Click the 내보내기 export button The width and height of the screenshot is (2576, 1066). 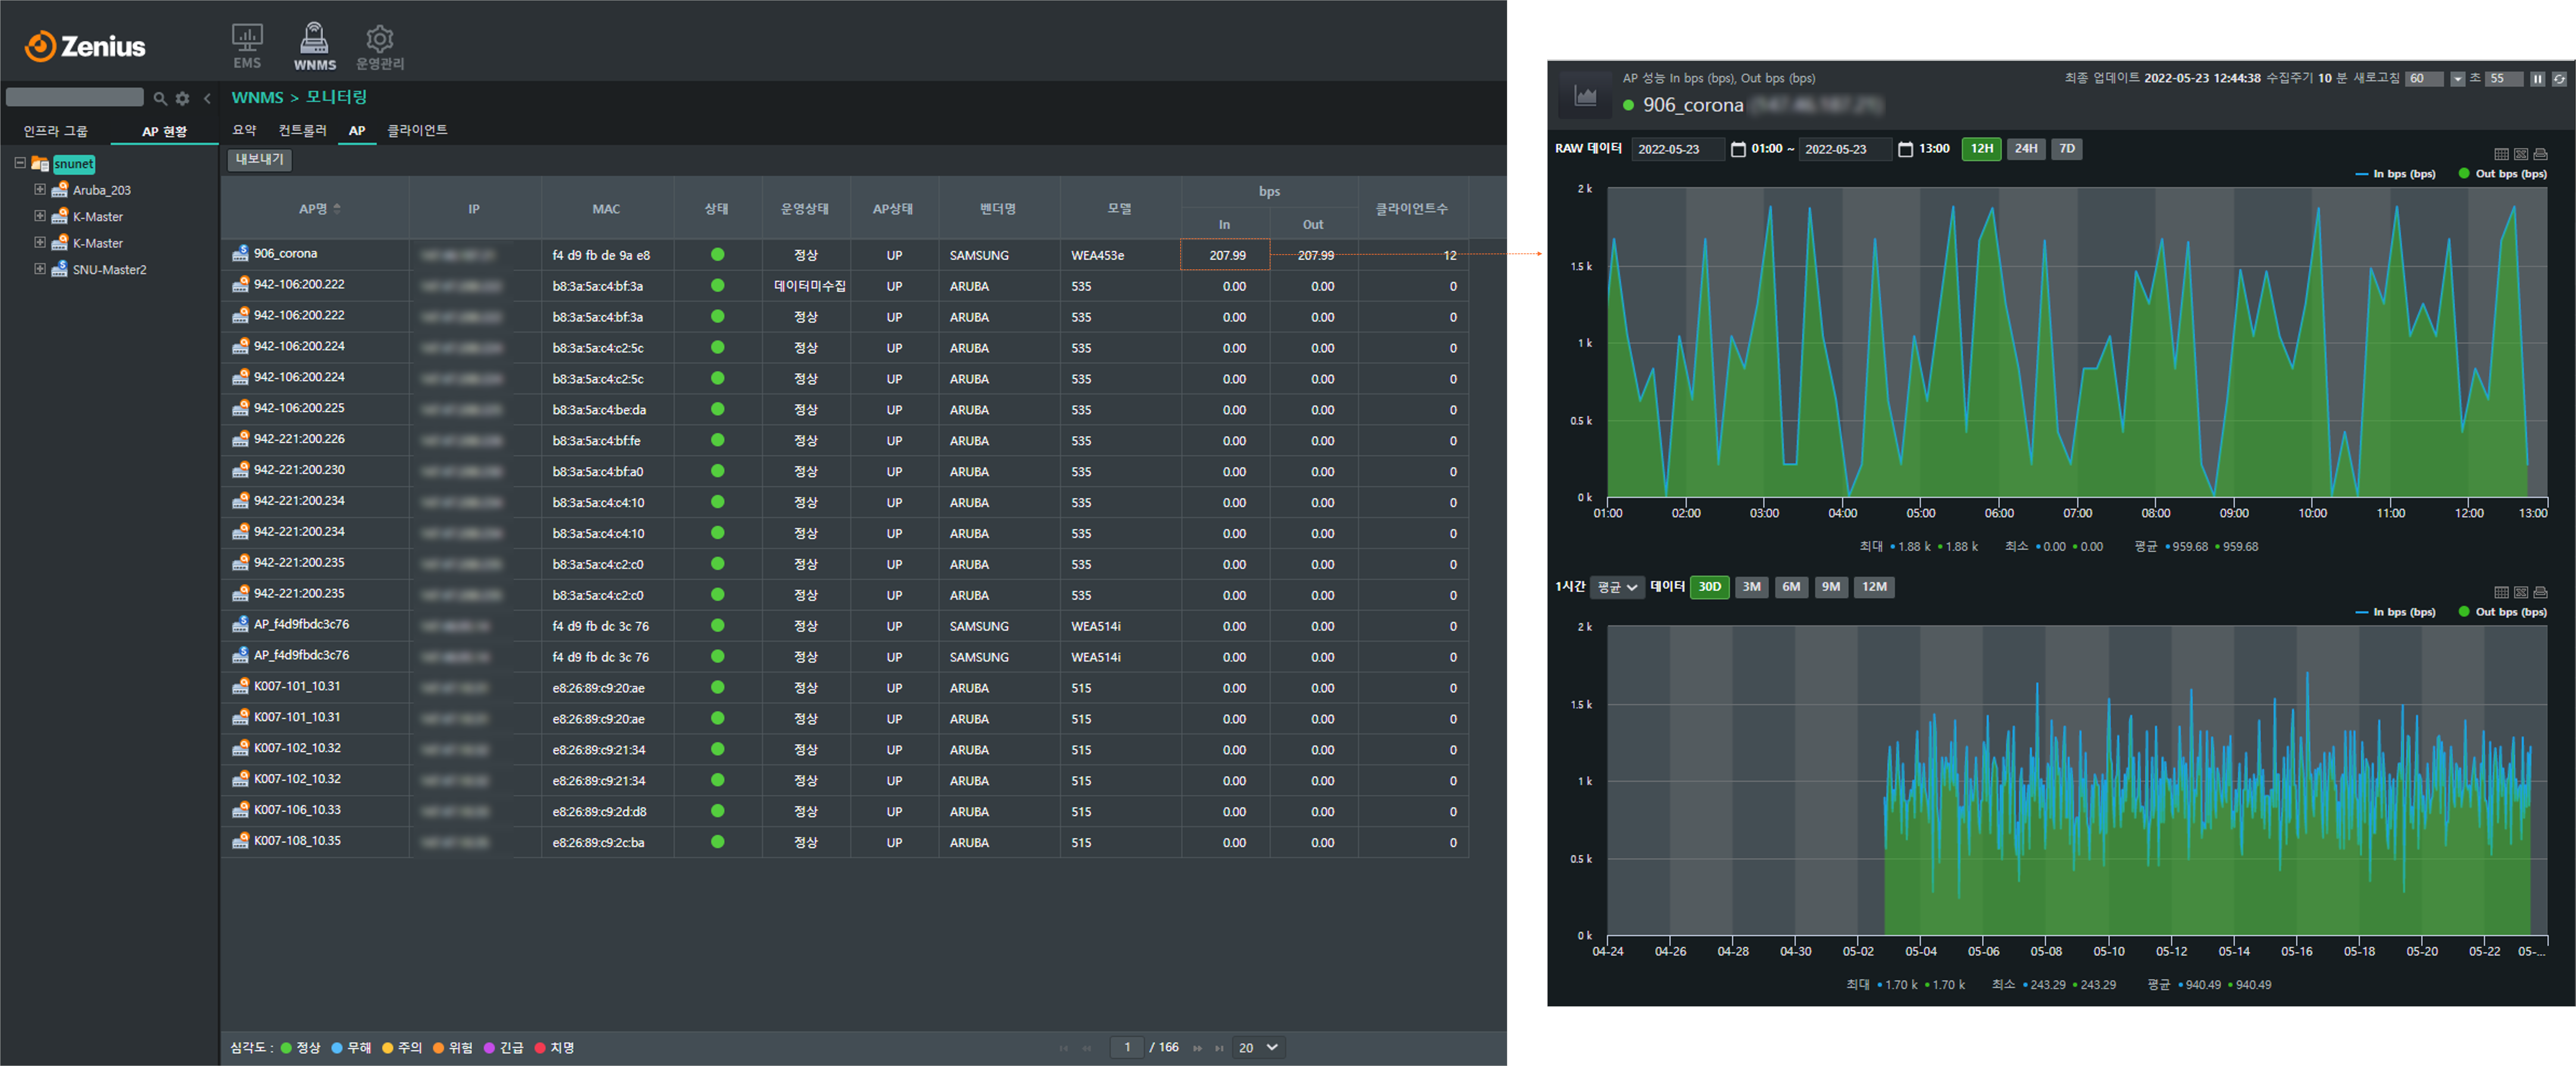(260, 160)
